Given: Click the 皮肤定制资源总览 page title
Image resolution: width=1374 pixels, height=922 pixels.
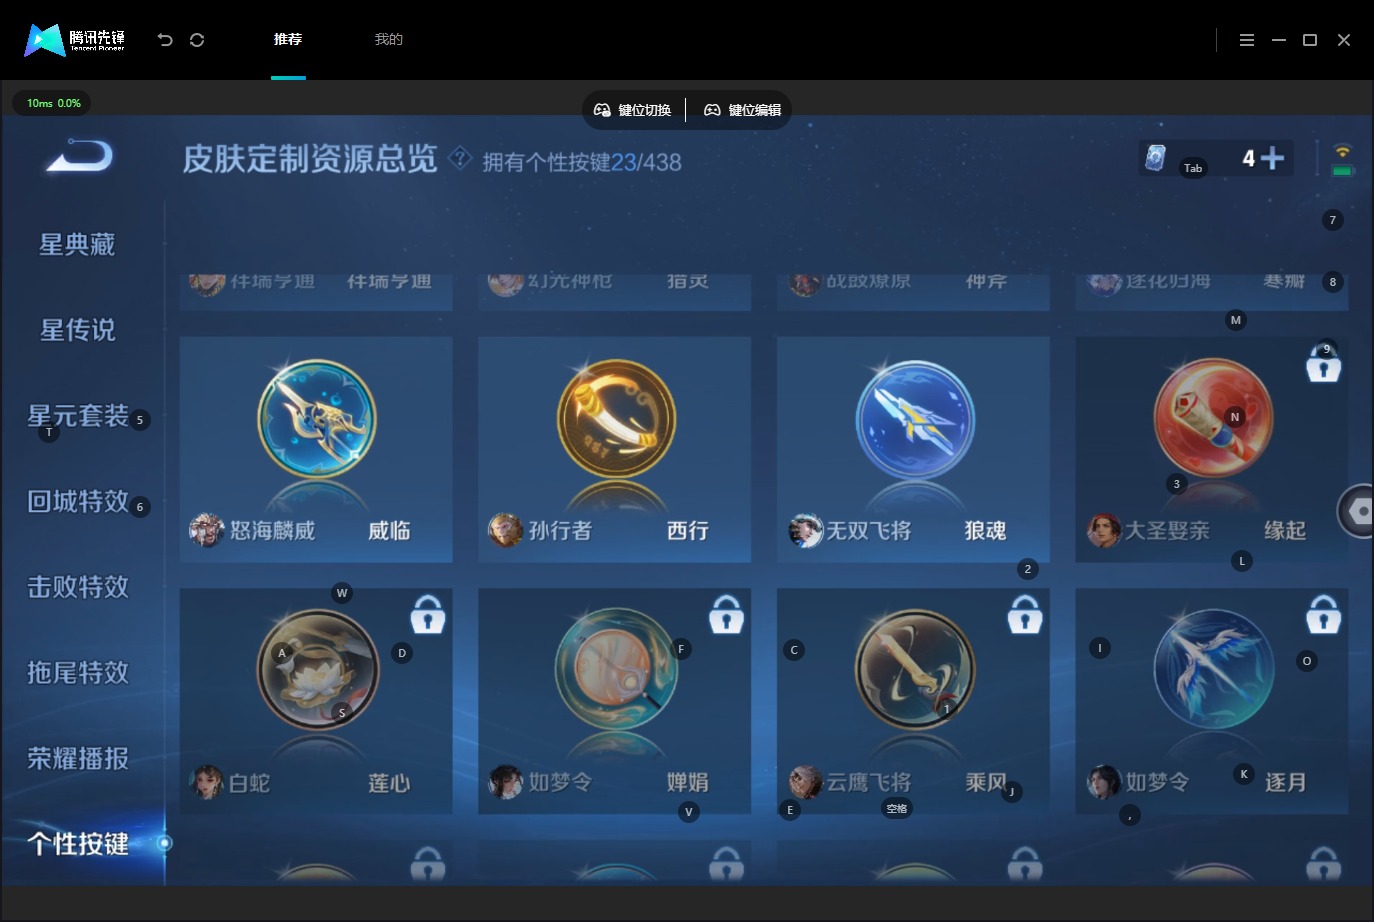Looking at the screenshot, I should click(310, 159).
